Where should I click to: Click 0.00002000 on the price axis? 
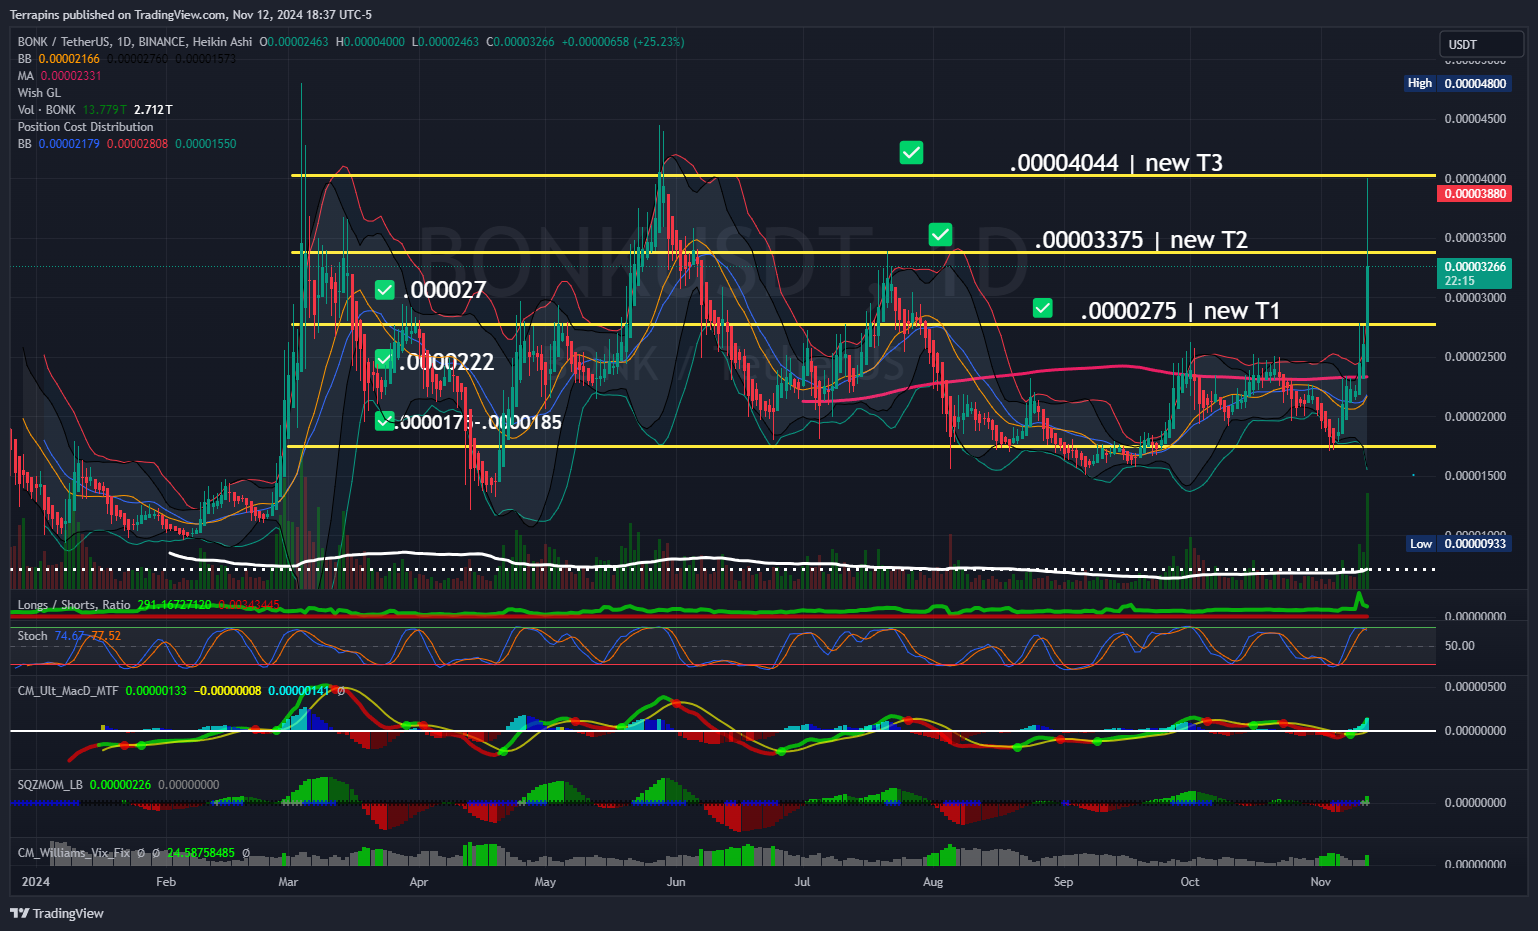pyautogui.click(x=1475, y=417)
